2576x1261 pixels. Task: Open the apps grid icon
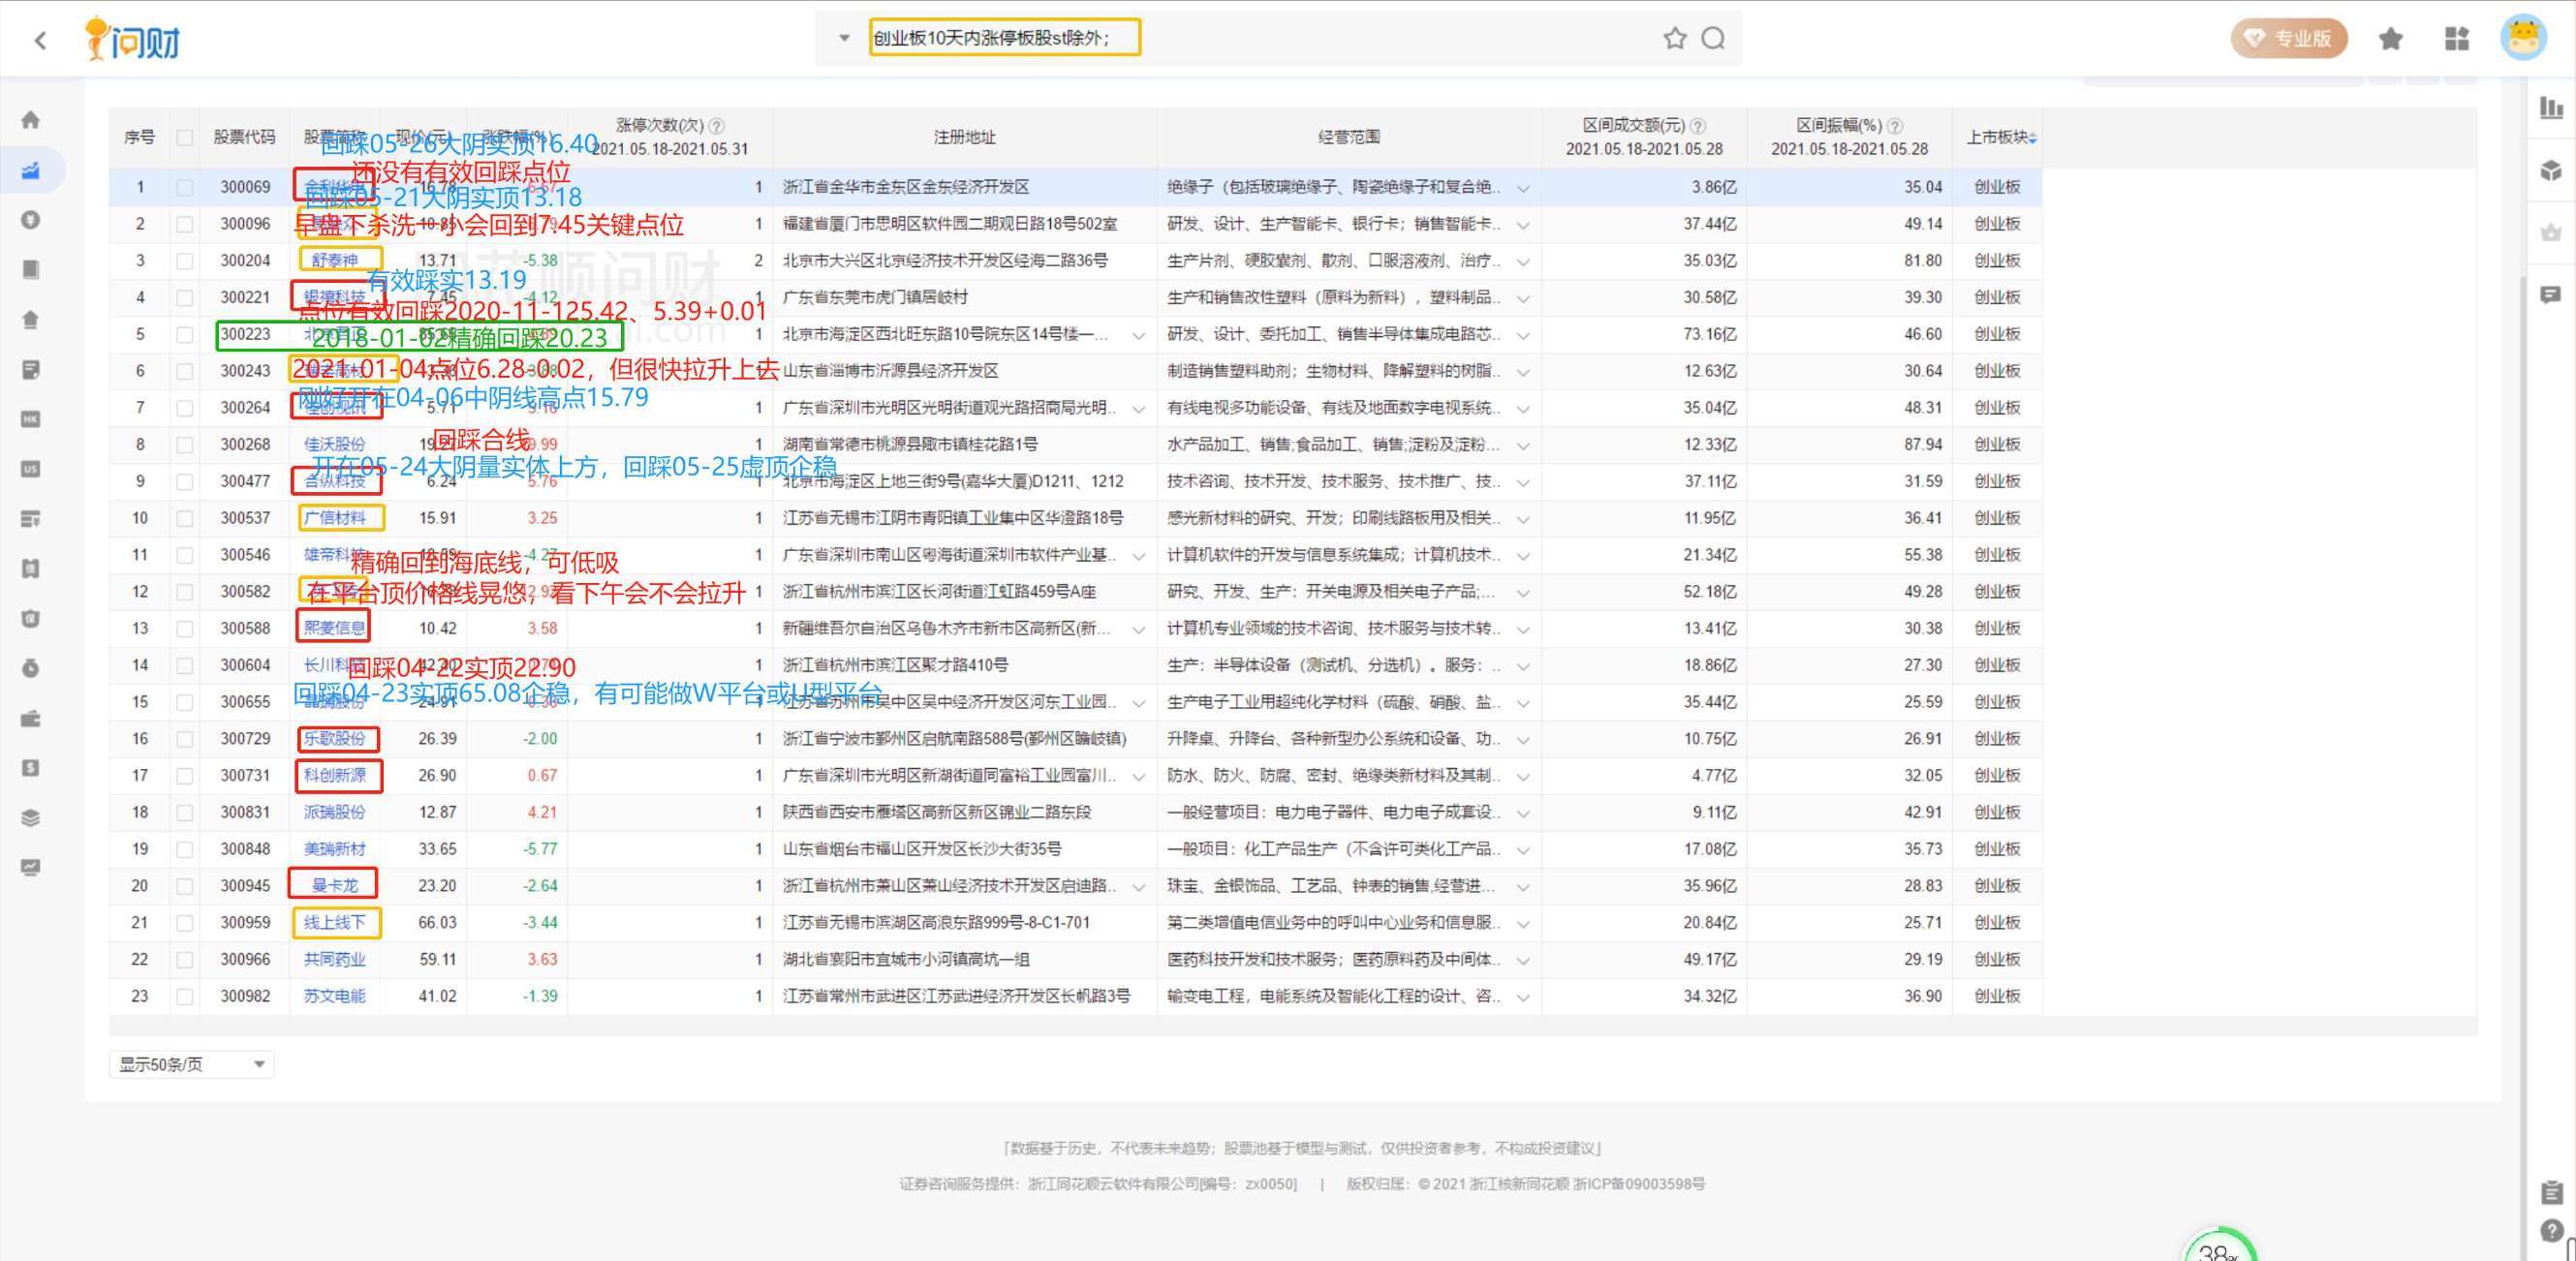2457,39
